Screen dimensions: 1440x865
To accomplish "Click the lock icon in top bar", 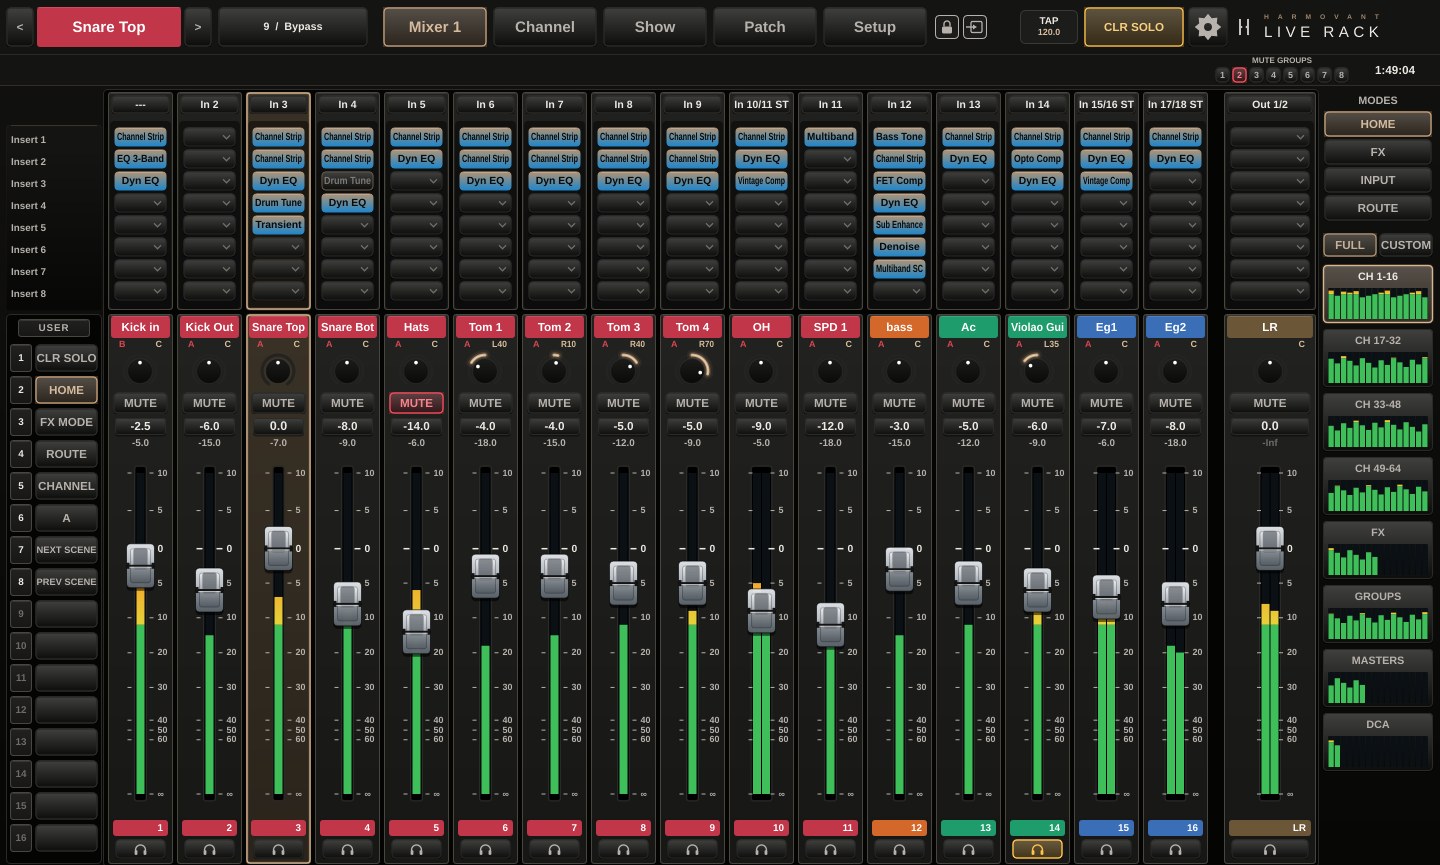I will click(x=947, y=27).
